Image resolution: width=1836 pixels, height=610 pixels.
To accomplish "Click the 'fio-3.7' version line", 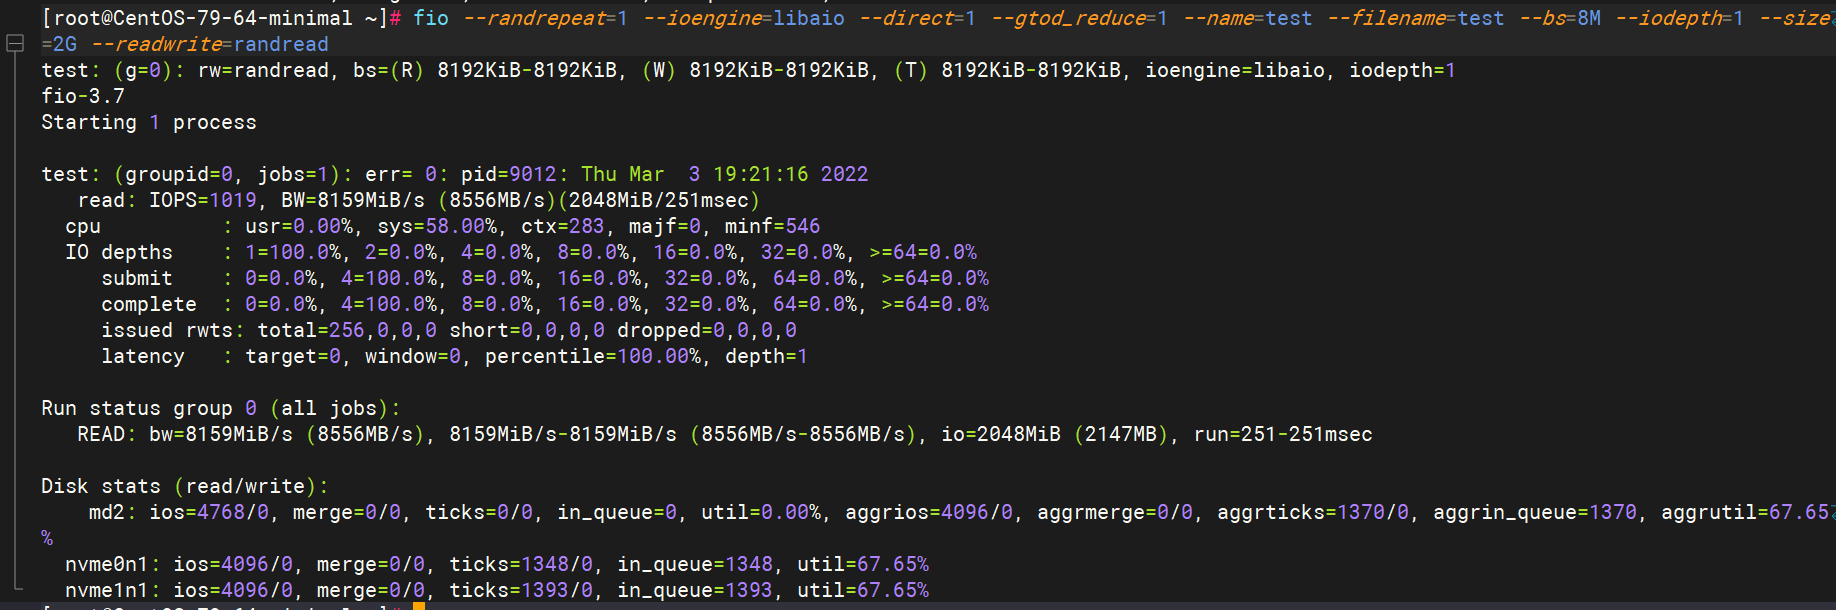I will point(83,96).
